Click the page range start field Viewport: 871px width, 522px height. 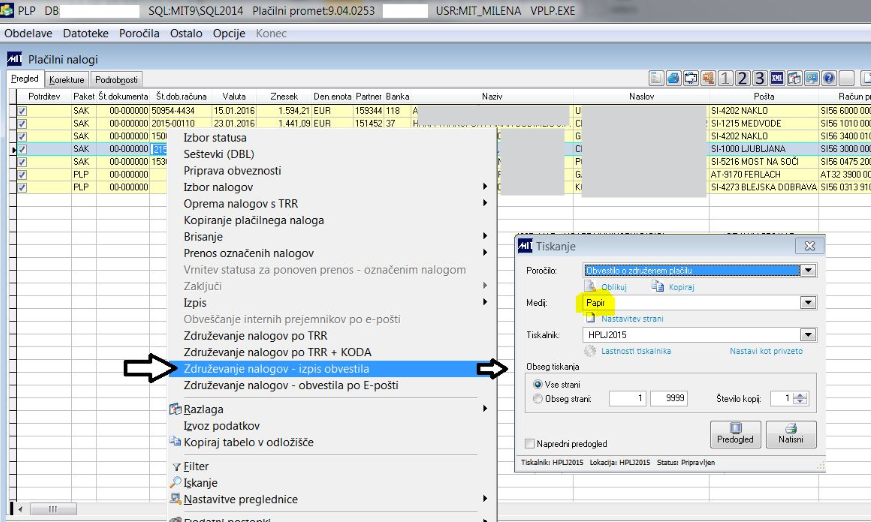628,398
